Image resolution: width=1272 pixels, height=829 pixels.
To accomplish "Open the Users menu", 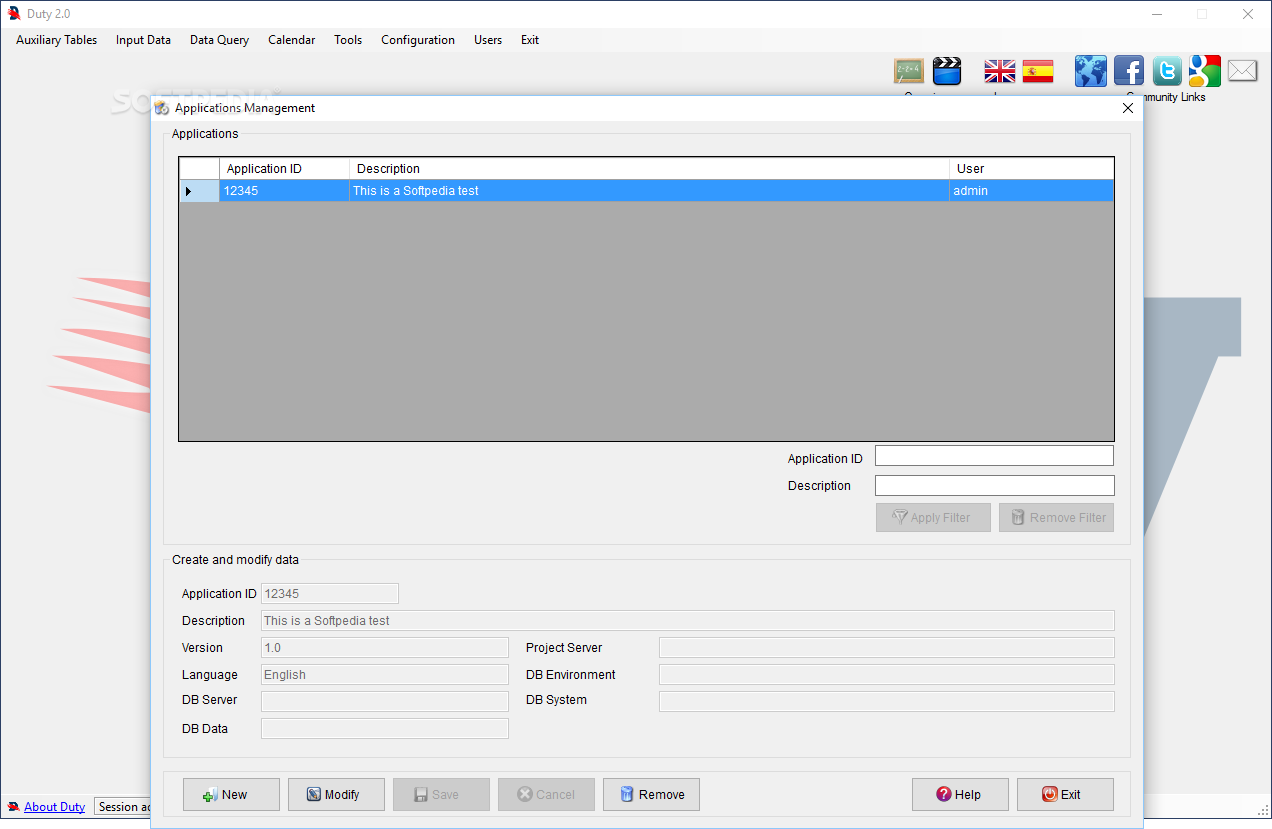I will point(488,40).
